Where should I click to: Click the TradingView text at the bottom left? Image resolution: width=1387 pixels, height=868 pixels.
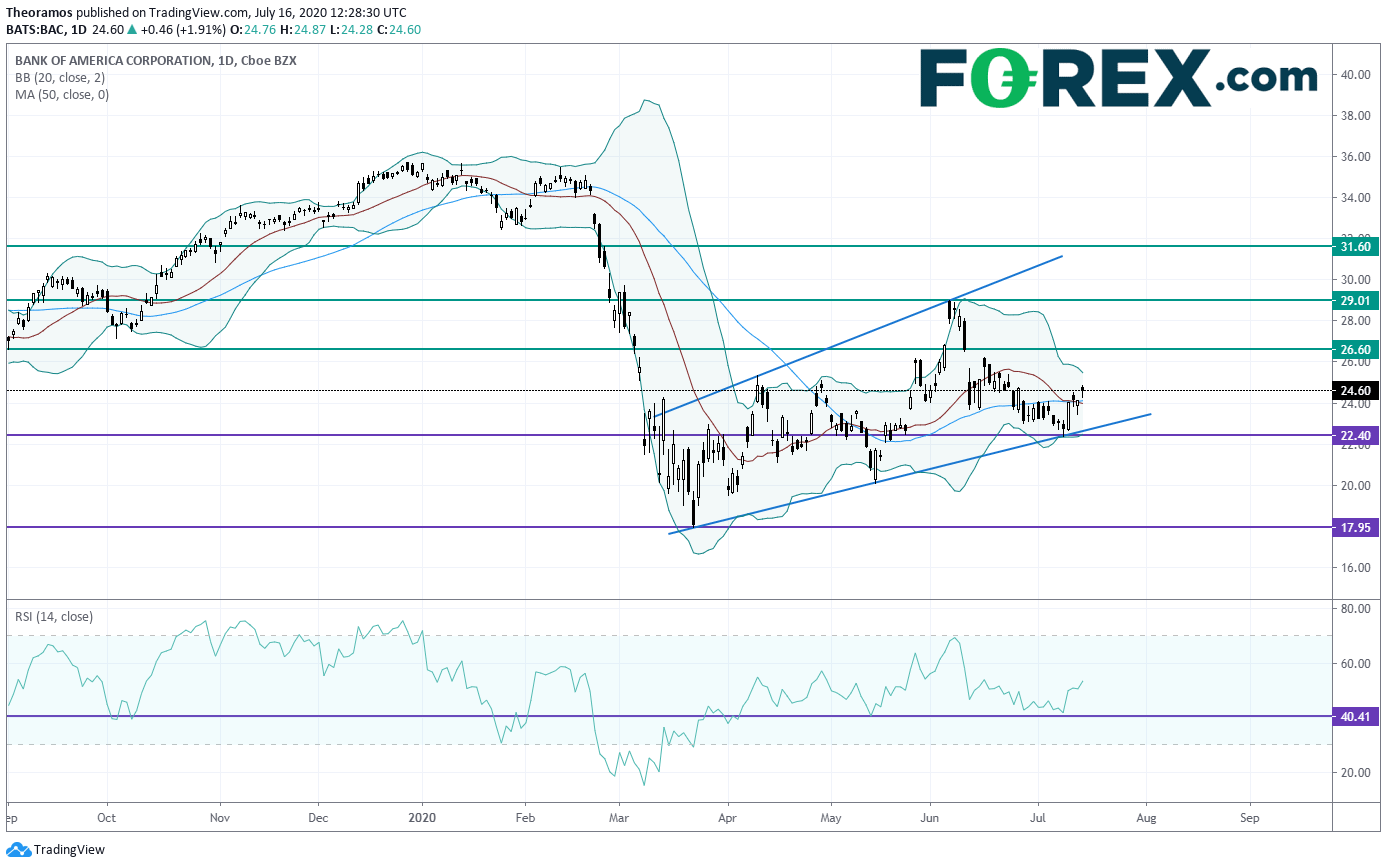click(69, 850)
